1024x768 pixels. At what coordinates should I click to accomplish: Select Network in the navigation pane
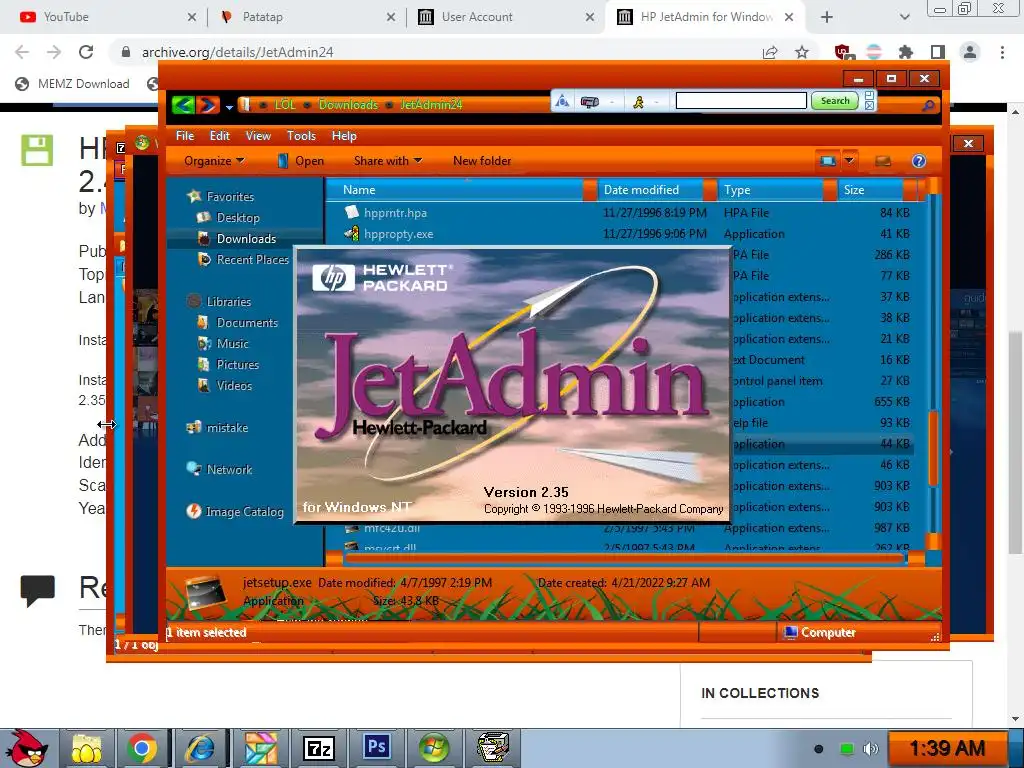coord(219,470)
